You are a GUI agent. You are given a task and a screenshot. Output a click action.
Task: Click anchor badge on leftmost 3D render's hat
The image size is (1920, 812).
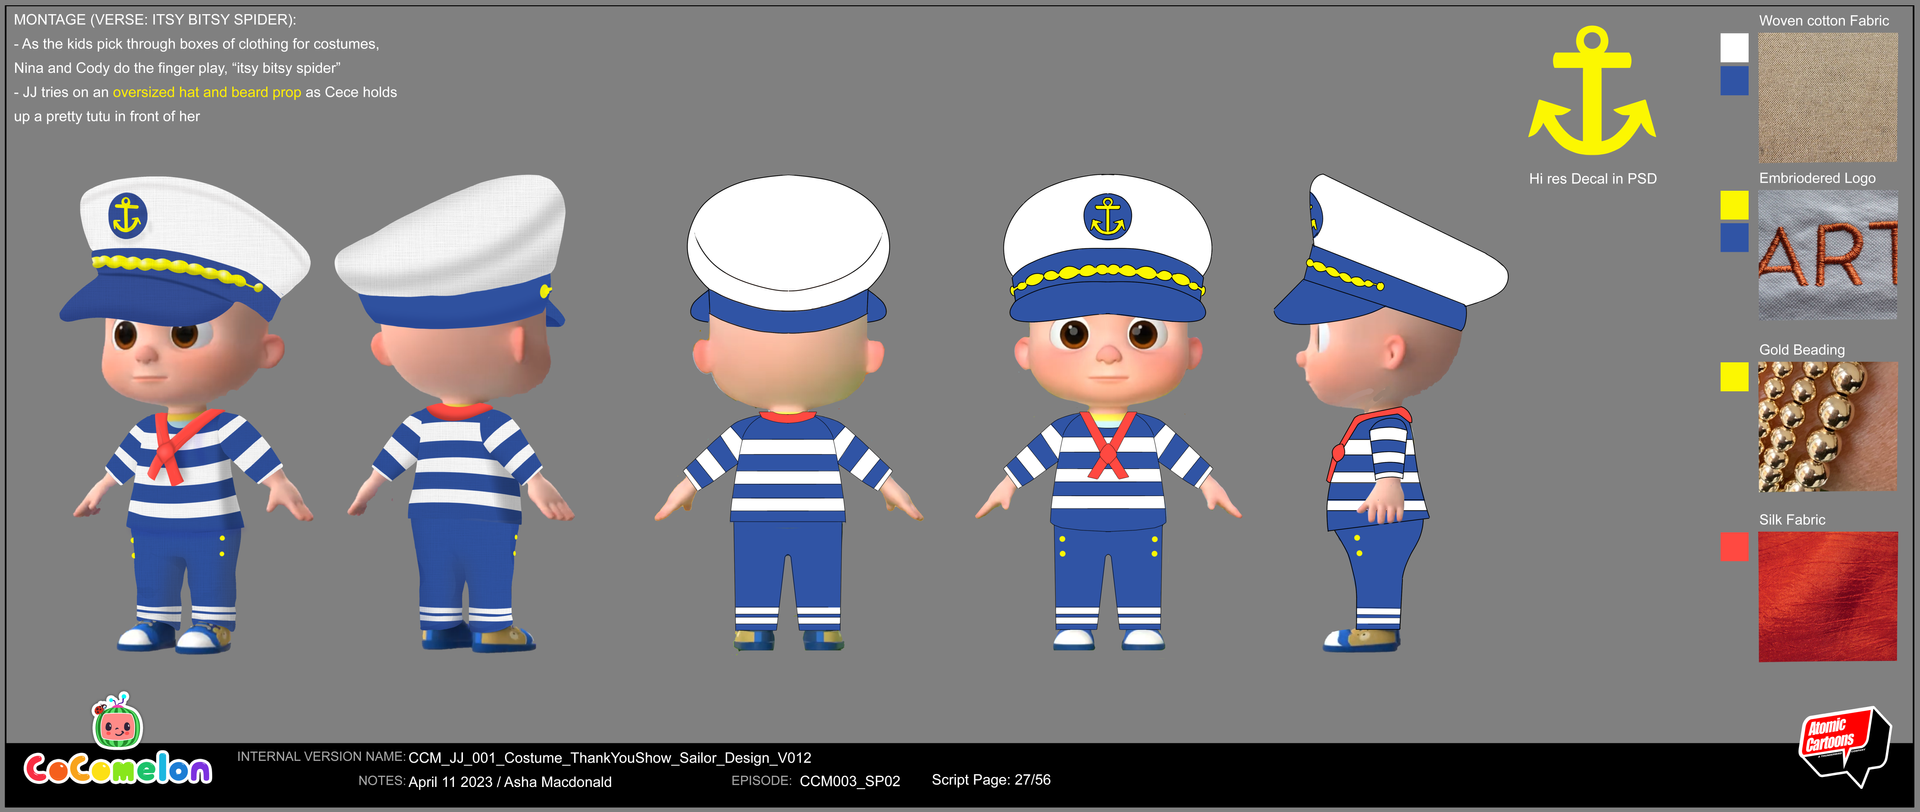pyautogui.click(x=127, y=215)
